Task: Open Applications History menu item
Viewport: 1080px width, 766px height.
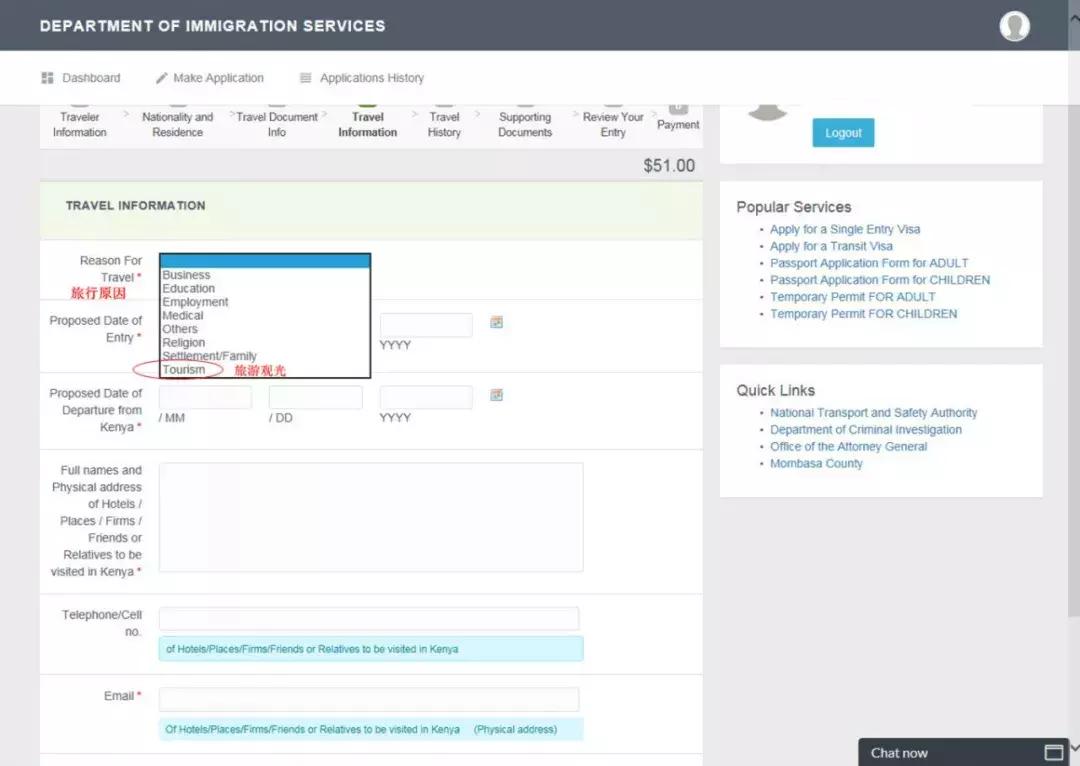Action: point(372,78)
